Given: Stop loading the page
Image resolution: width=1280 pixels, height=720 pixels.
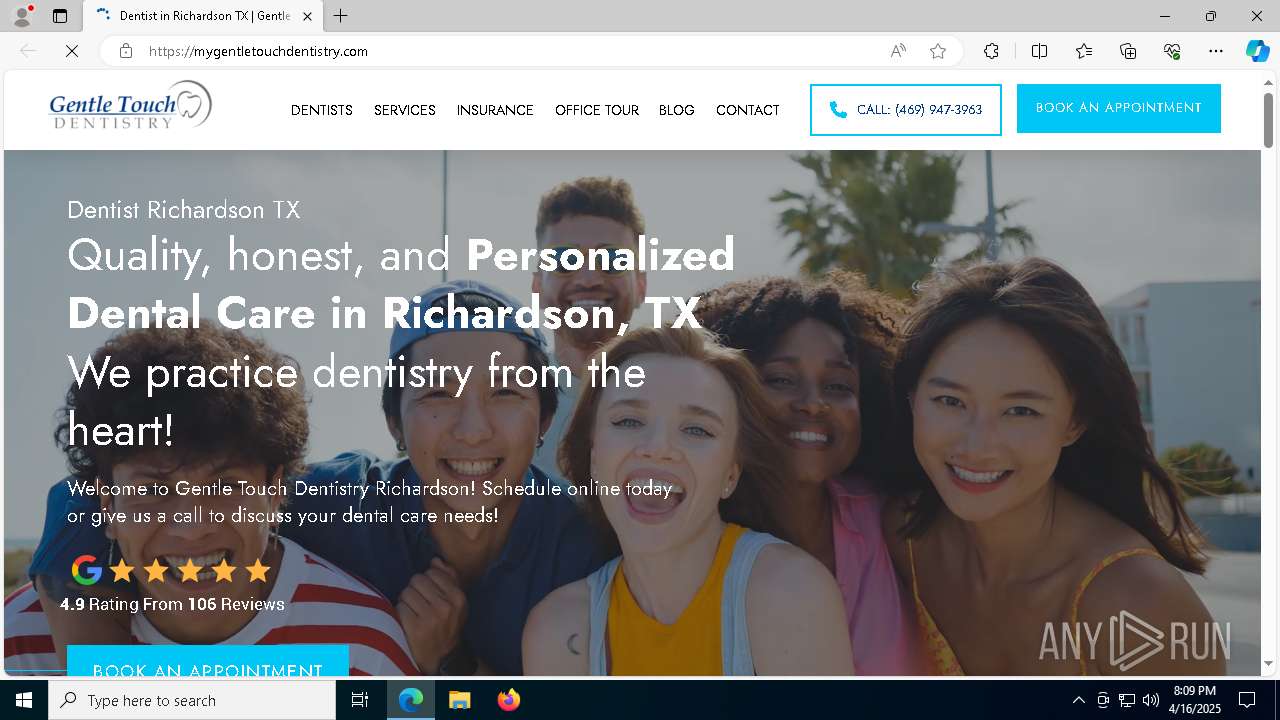Looking at the screenshot, I should click(72, 51).
